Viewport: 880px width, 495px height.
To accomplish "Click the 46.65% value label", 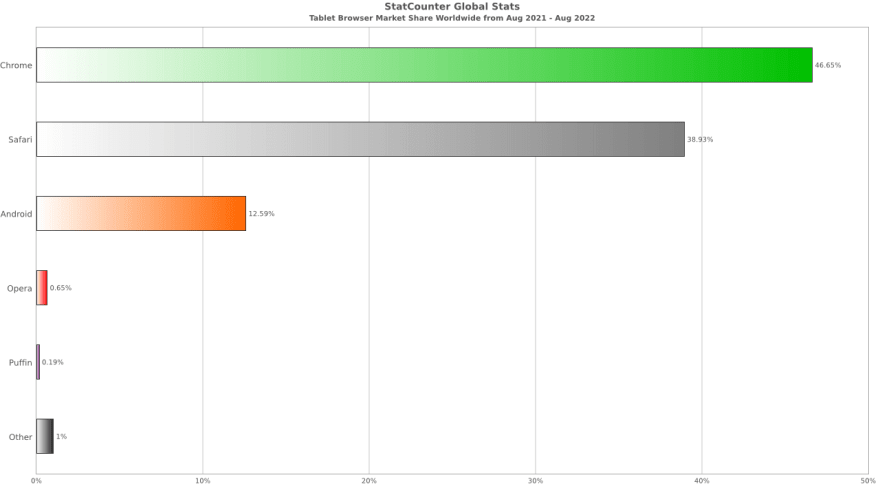I will click(828, 65).
